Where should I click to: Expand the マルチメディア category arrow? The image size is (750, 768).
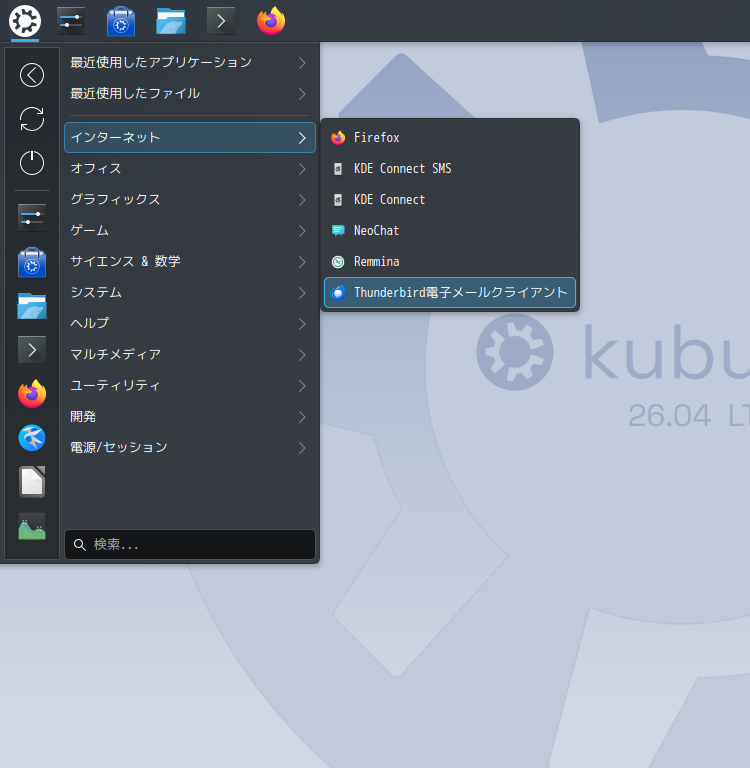click(302, 355)
